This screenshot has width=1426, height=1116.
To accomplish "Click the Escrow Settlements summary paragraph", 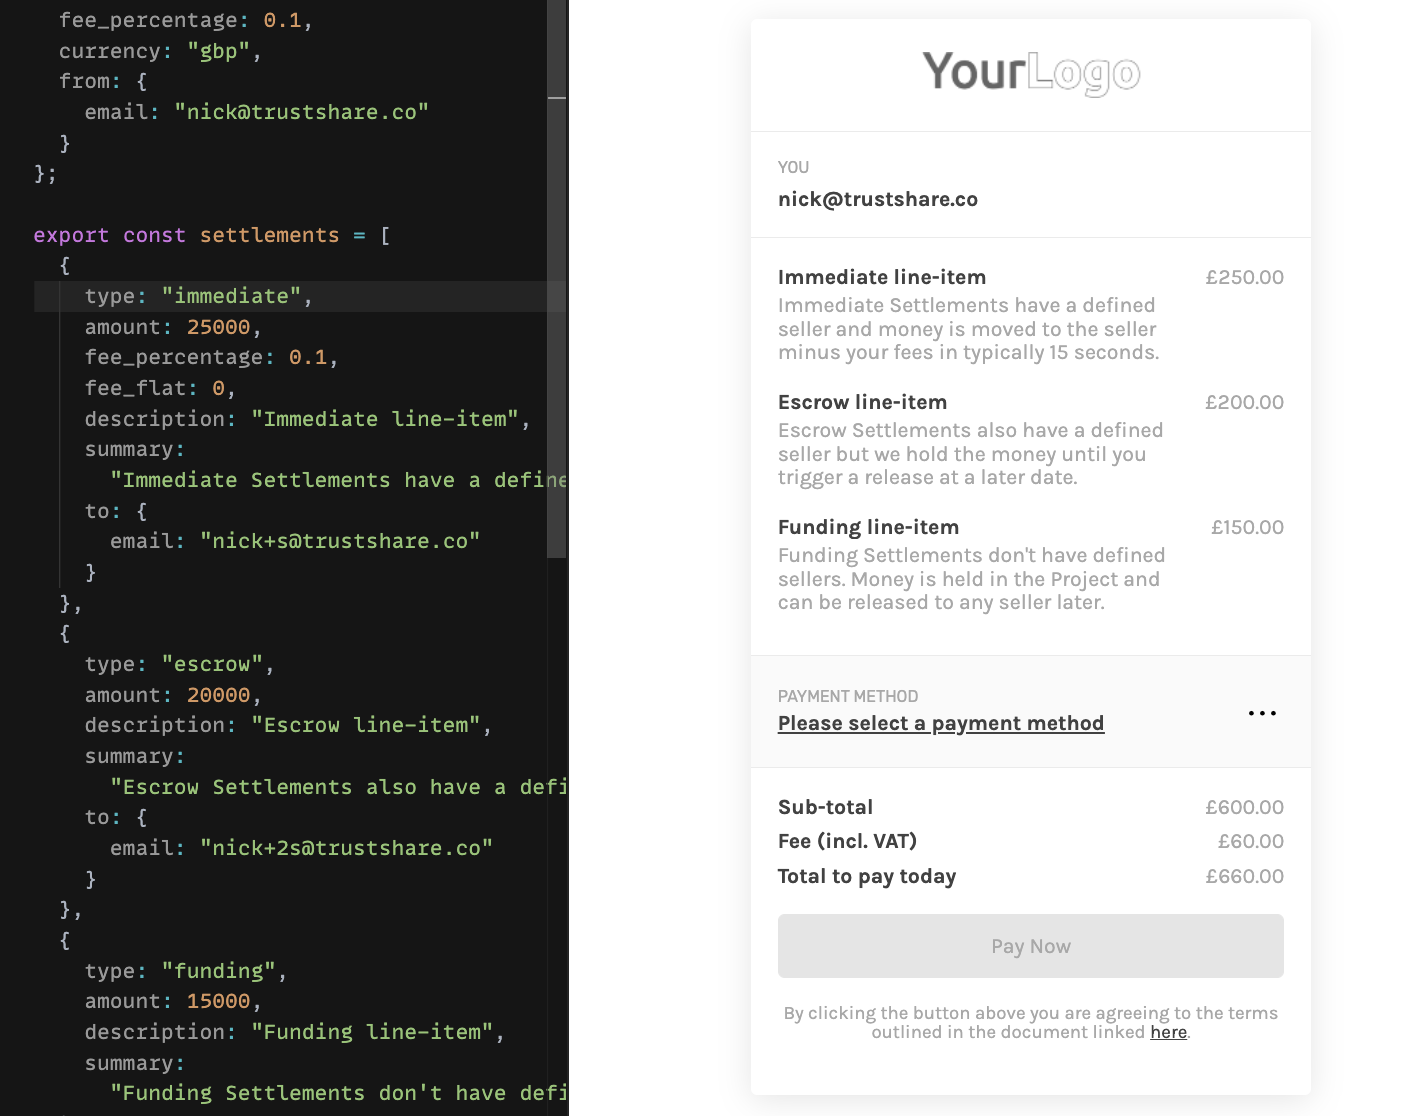I will [971, 454].
